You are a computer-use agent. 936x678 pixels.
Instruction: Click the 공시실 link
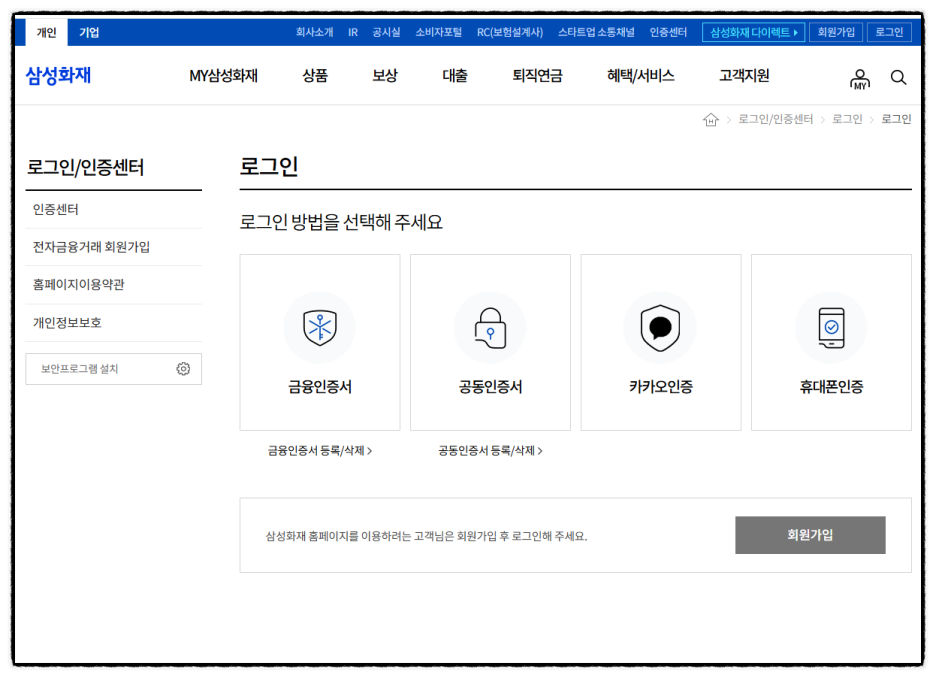(x=386, y=32)
